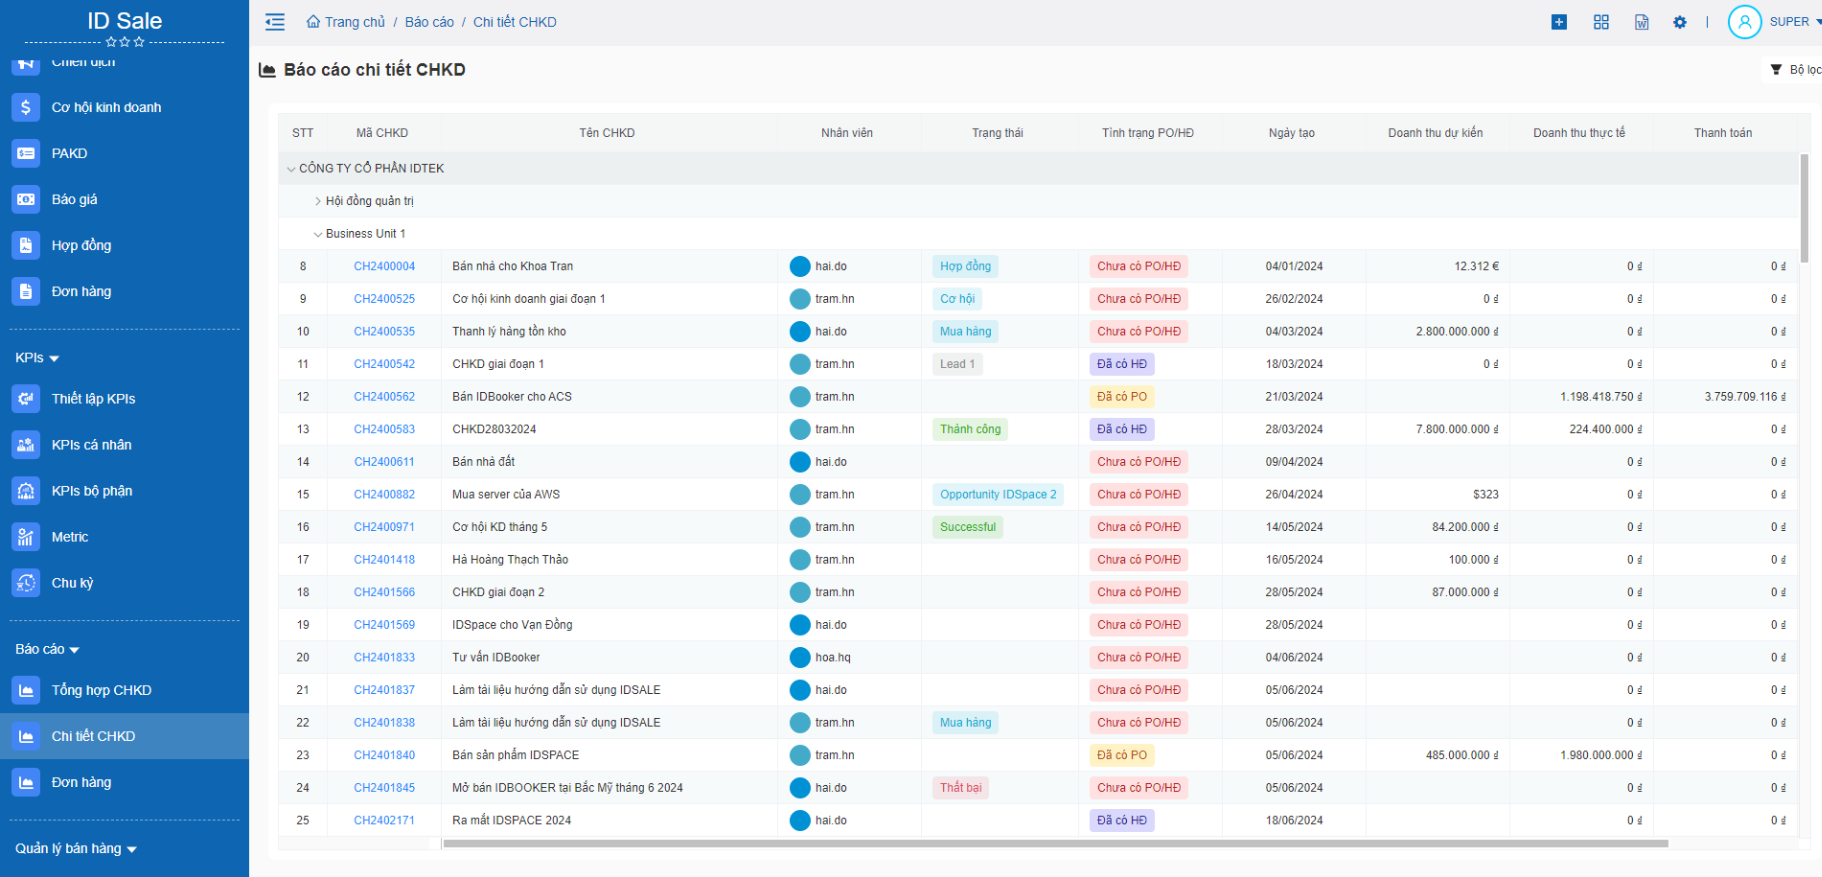Click the Thành công status tag

click(x=970, y=429)
